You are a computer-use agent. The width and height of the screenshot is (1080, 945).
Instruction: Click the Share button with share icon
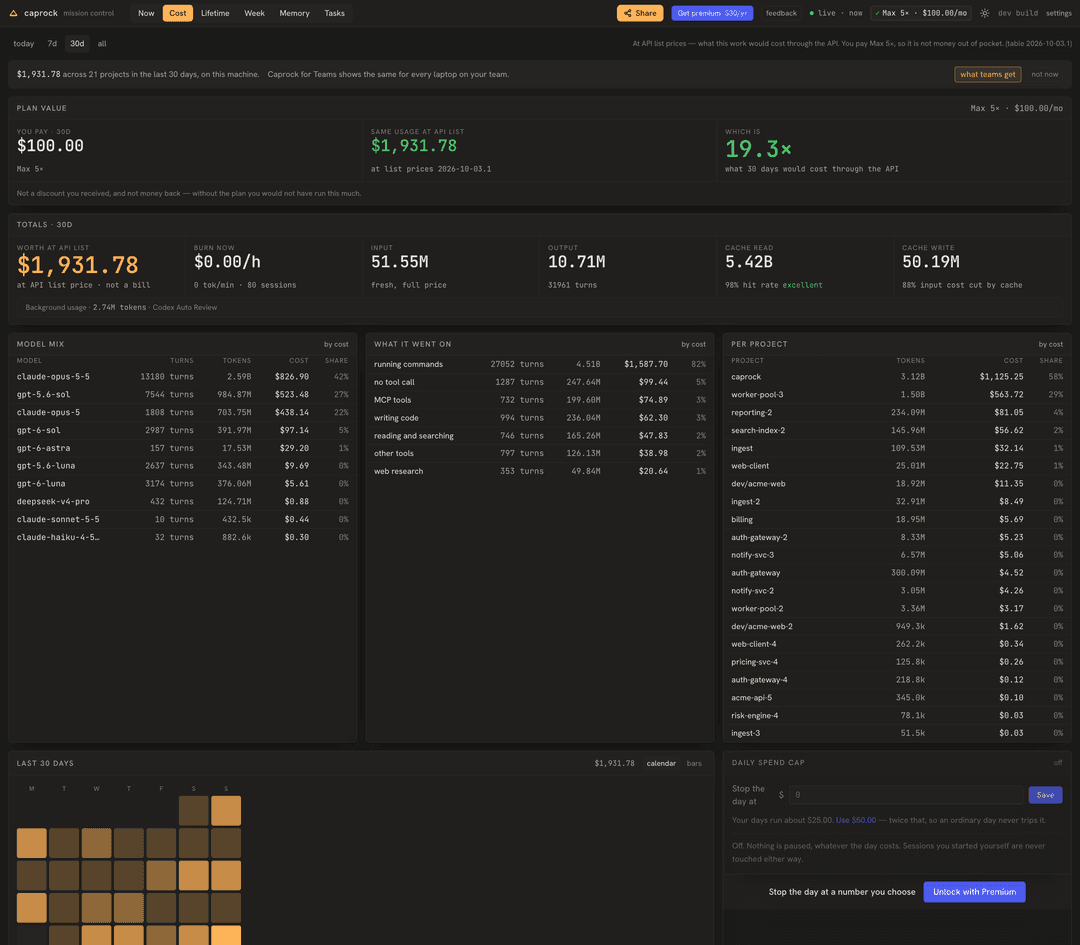[x=640, y=13]
